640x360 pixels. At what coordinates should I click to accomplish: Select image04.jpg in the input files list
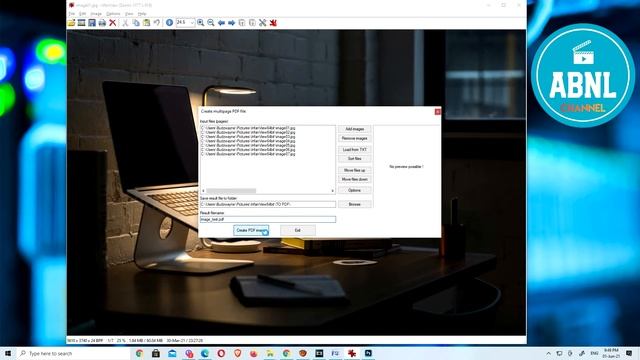tap(248, 141)
